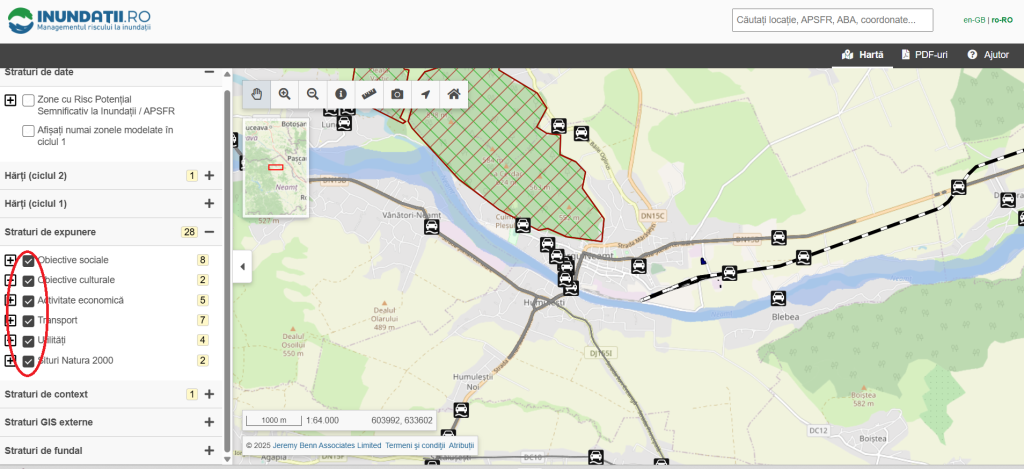Screen dimensions: 1024x469
Task: Collapse the Straturi de expunere section
Action: point(209,232)
